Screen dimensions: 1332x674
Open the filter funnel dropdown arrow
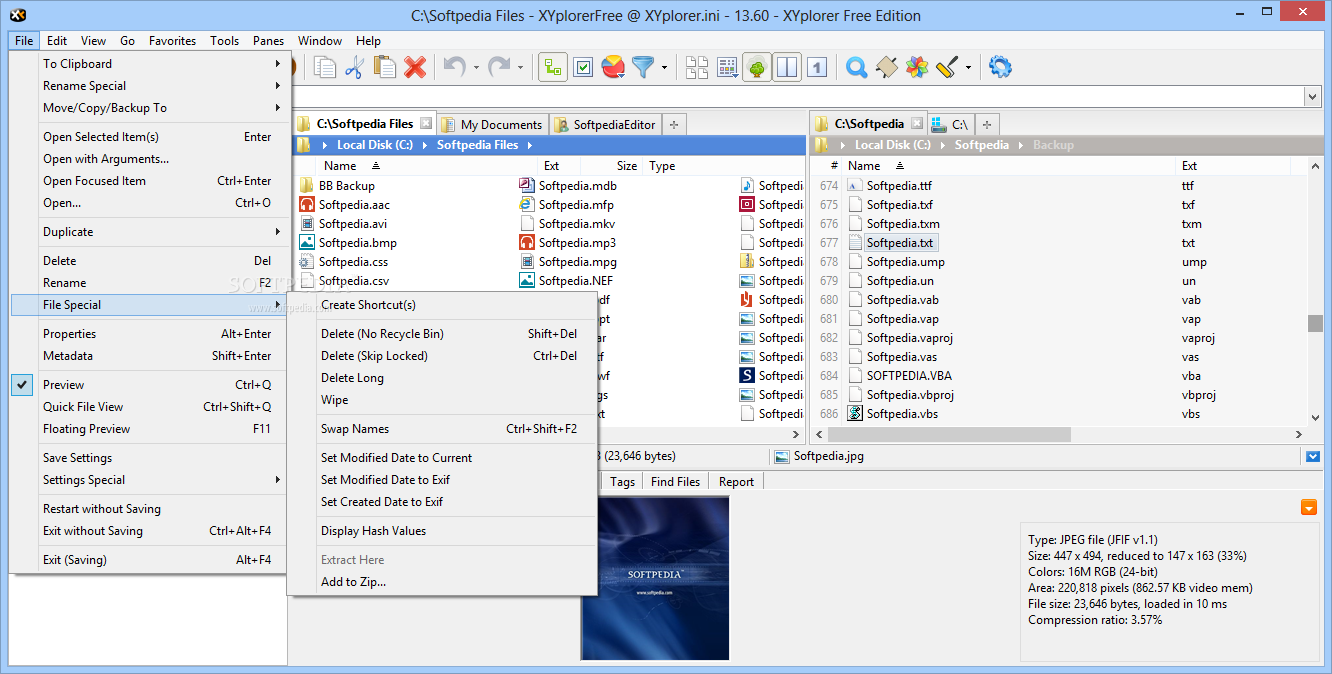[x=664, y=68]
